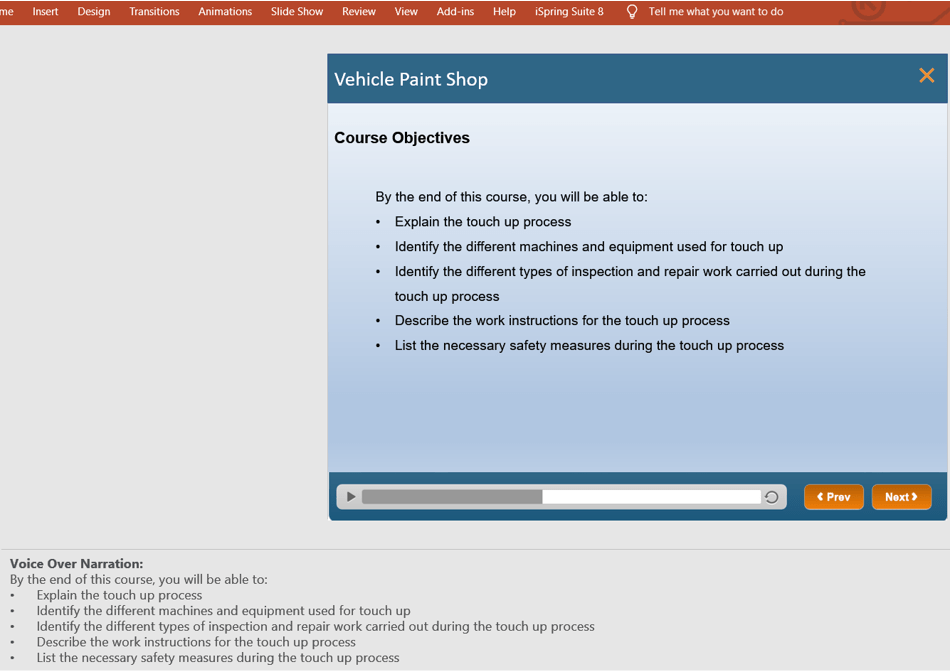The image size is (950, 671).
Task: Go to the previous slide with Prev
Action: (833, 497)
